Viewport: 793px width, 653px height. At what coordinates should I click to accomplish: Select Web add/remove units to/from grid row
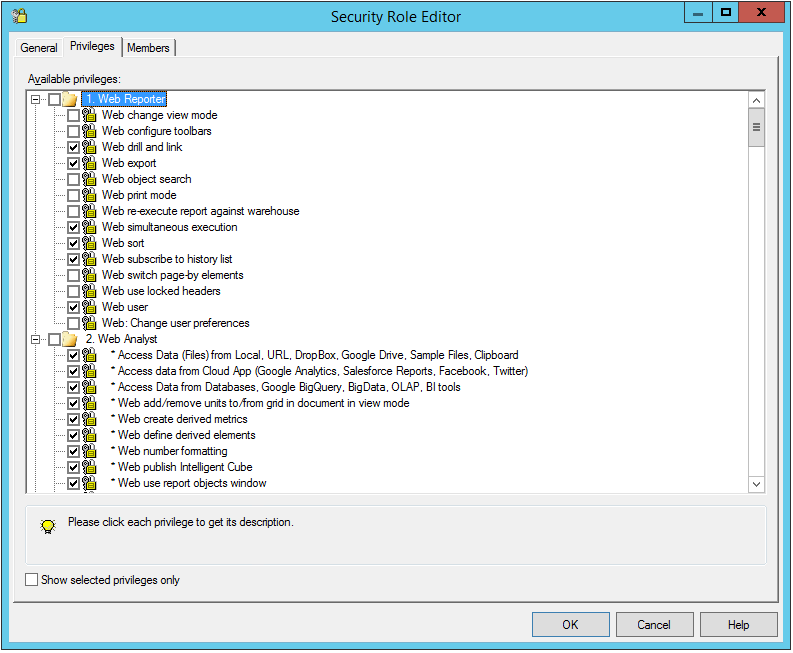pos(260,403)
